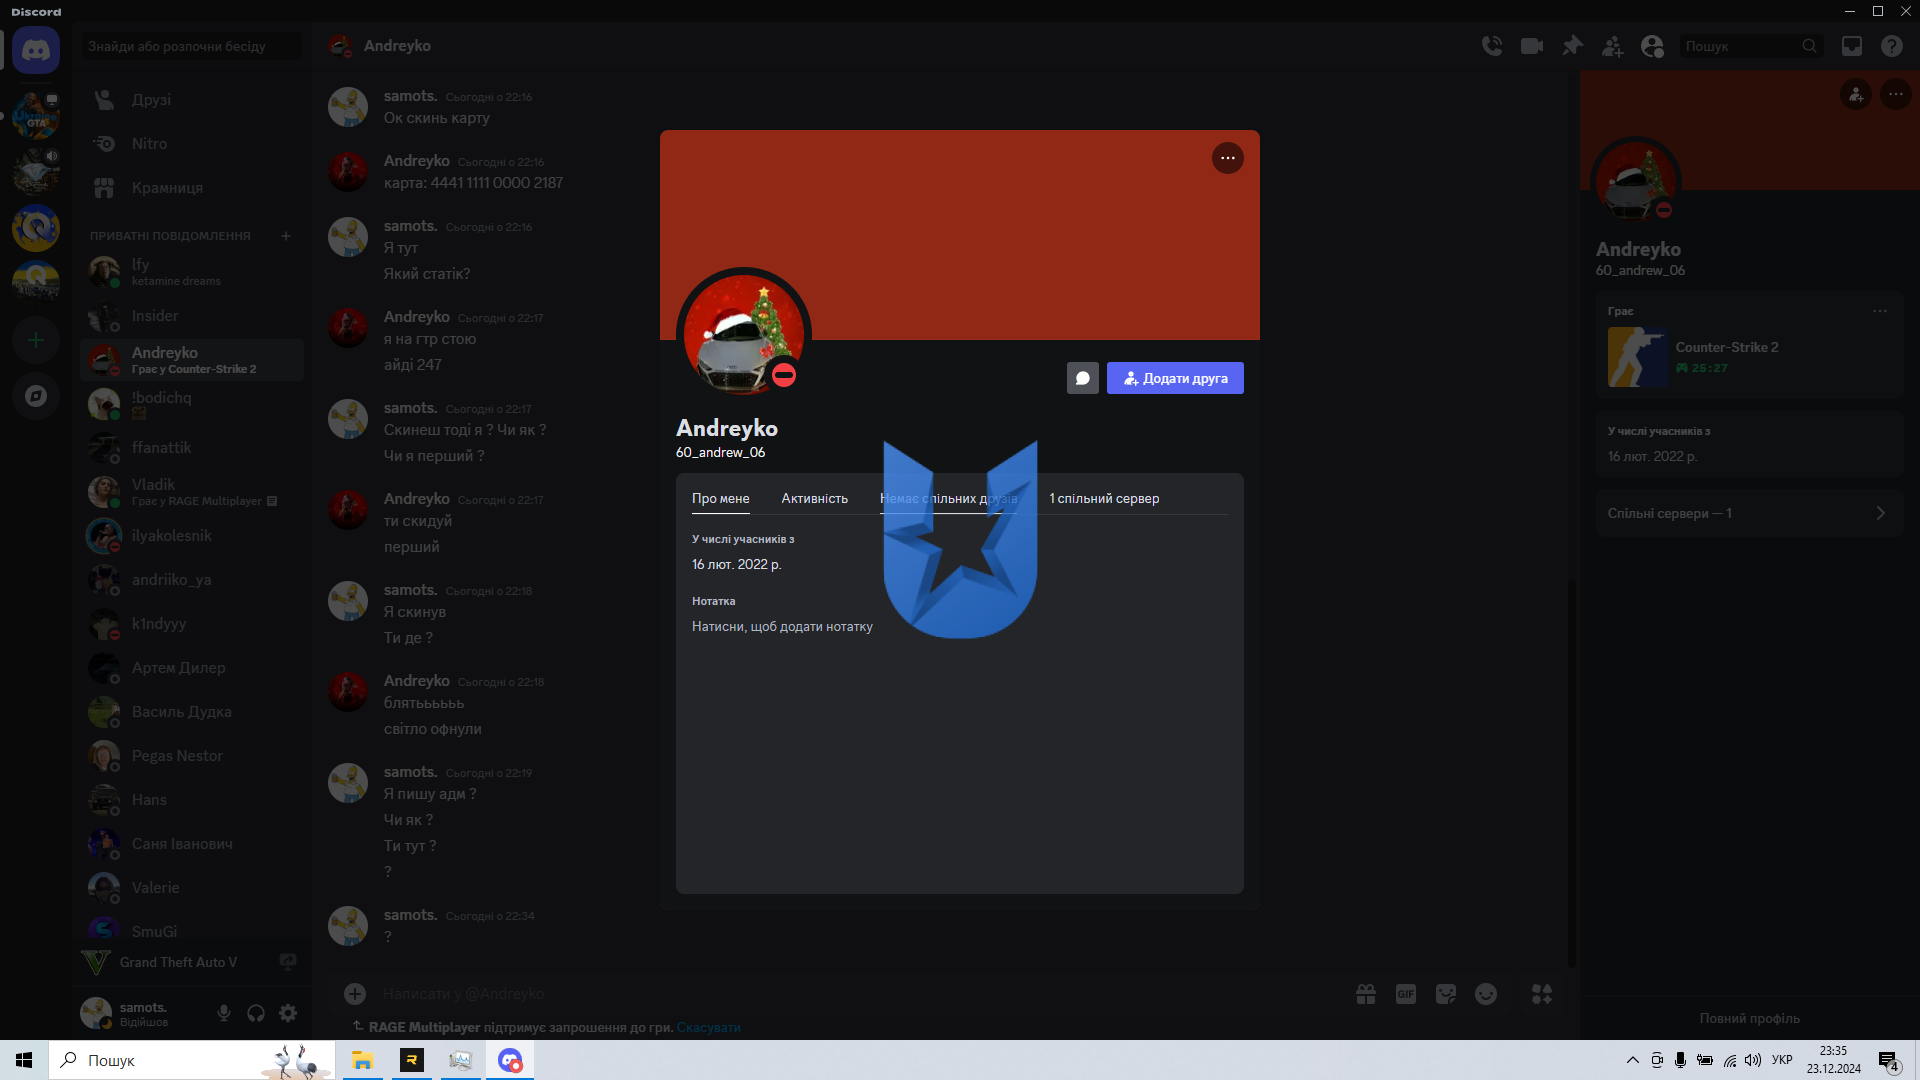Open Windows notification center icon

pos(1888,1060)
